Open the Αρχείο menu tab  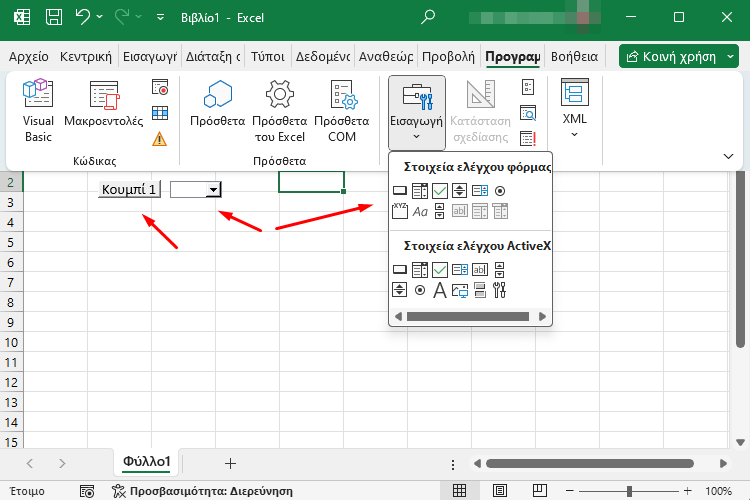(27, 56)
